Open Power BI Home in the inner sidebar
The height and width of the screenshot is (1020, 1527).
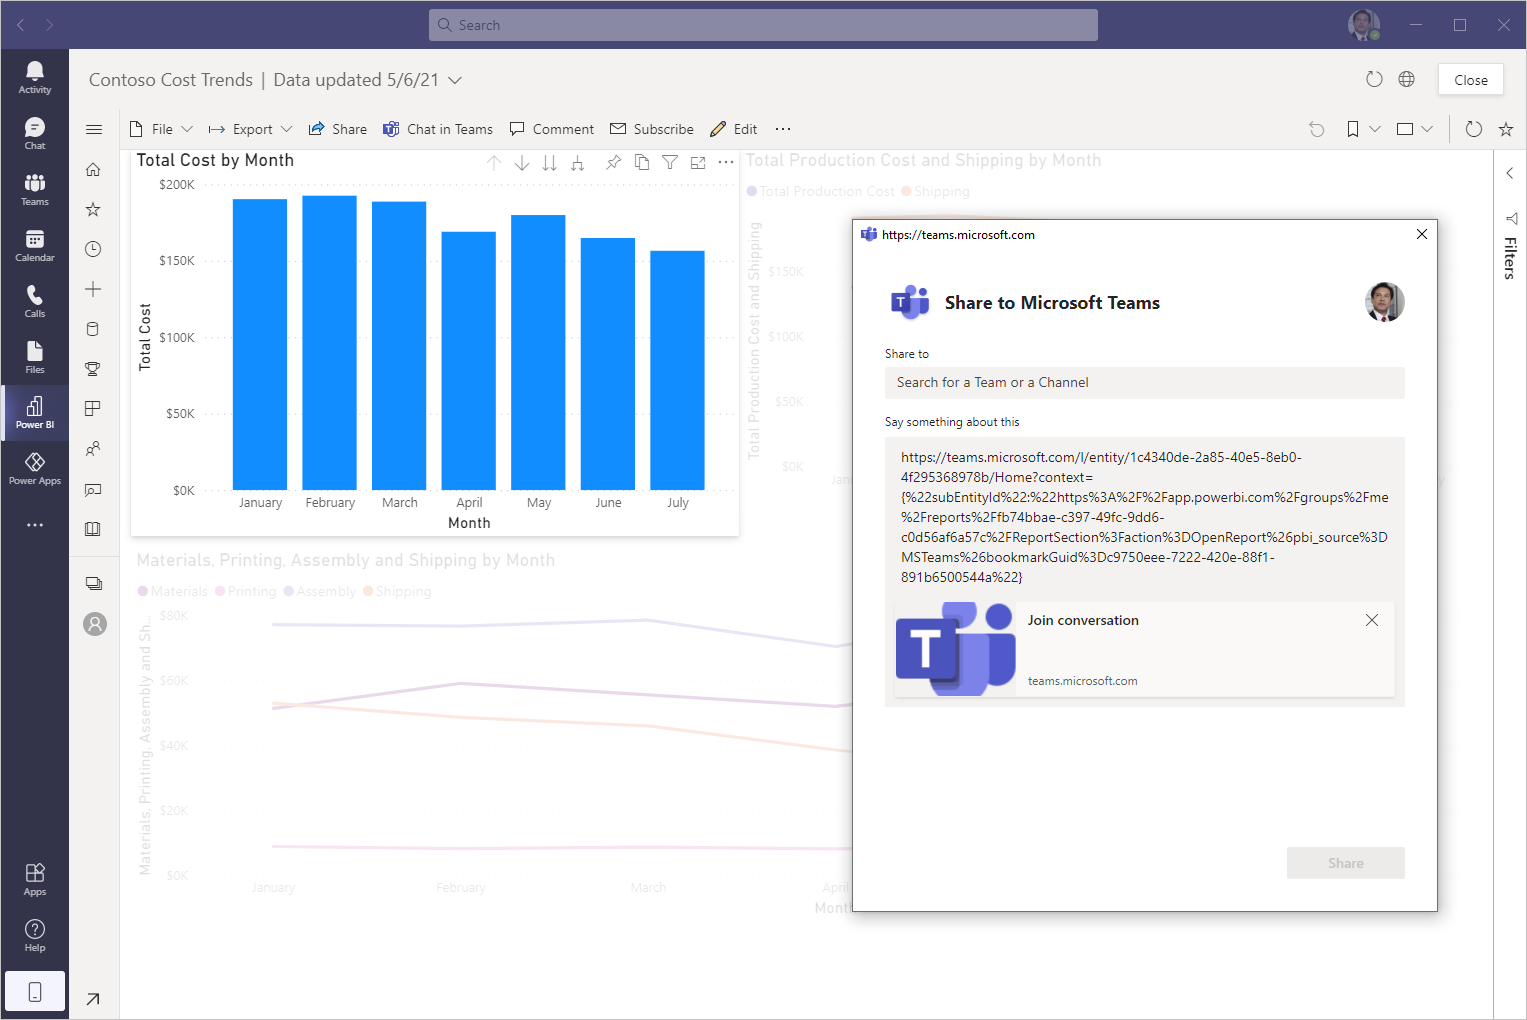tap(93, 169)
